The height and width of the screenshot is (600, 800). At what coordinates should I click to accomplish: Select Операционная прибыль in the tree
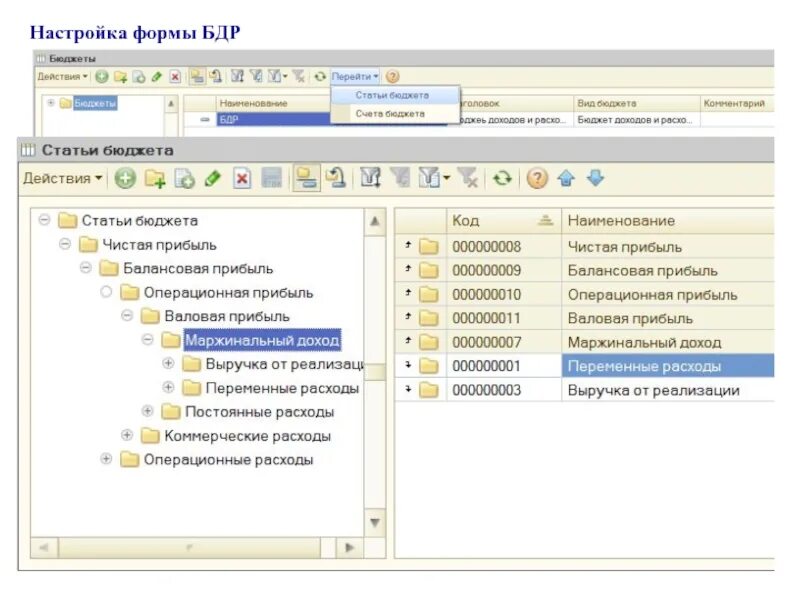[228, 292]
